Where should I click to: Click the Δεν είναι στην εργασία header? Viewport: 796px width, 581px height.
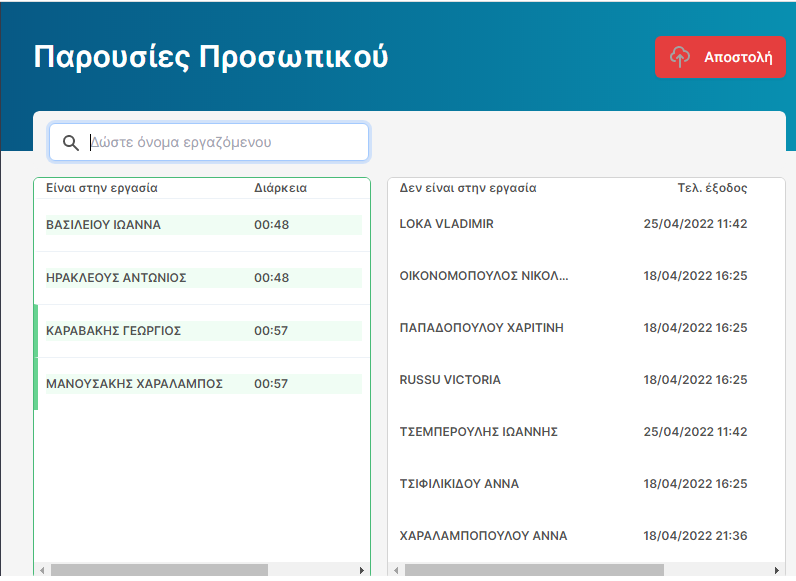468,188
